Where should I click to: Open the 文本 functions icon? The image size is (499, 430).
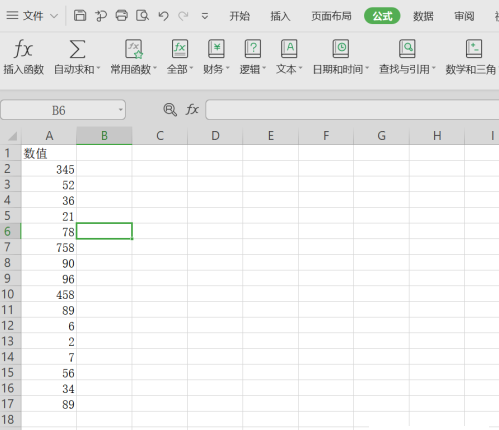289,49
